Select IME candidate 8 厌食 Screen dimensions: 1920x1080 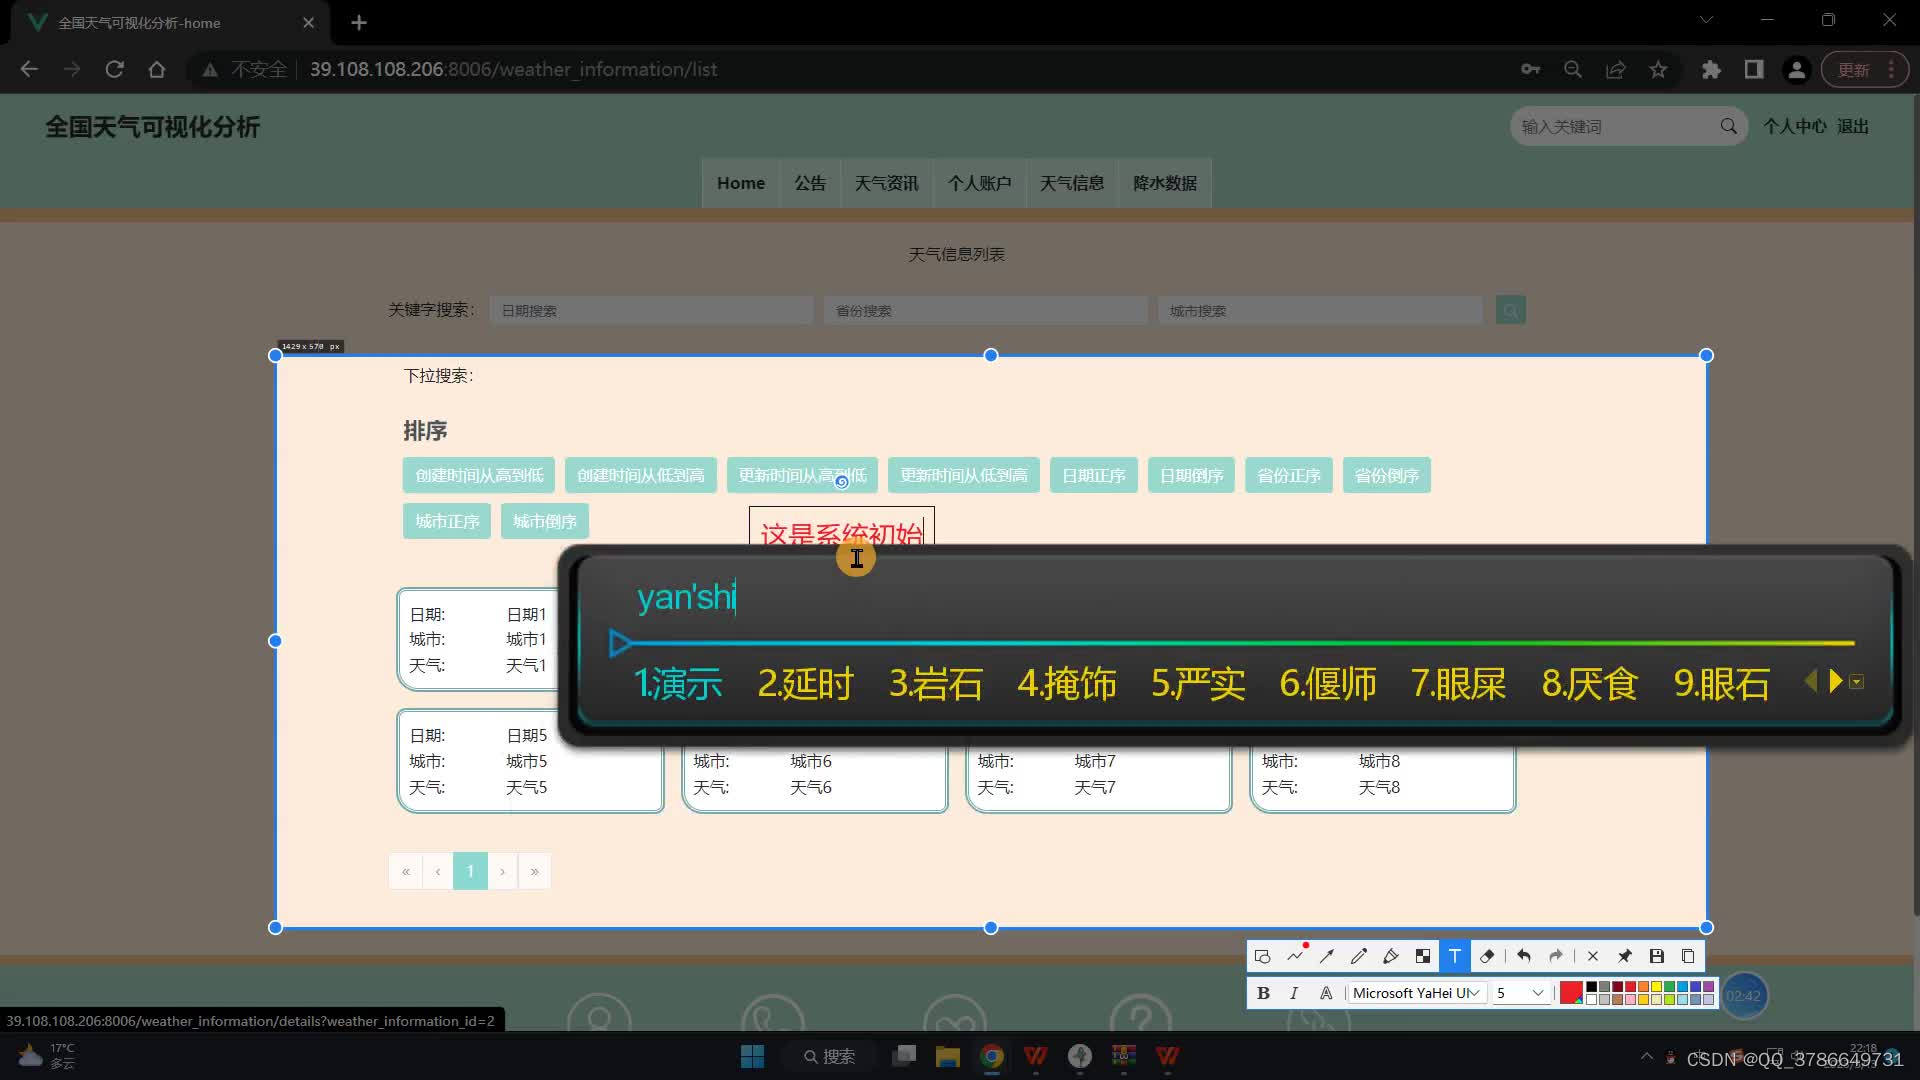(1590, 684)
